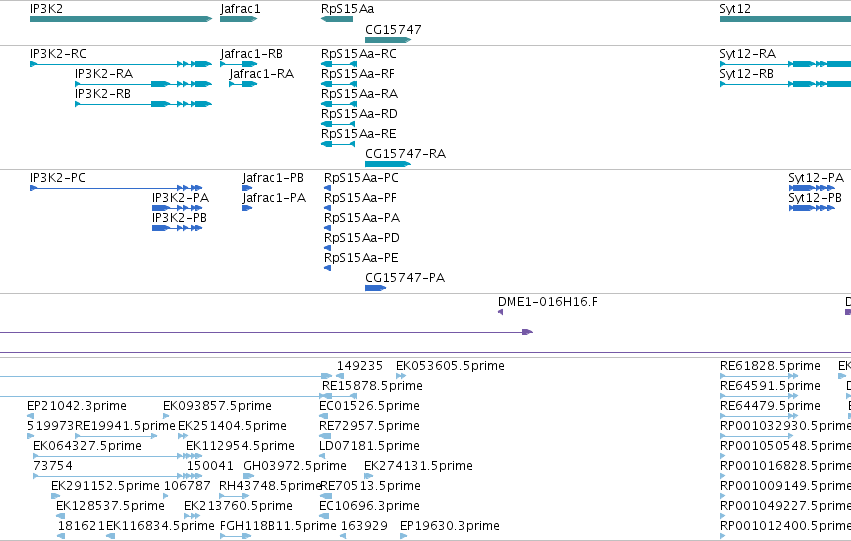Select the 149235 EST label
This screenshot has width=851, height=541.
359,366
